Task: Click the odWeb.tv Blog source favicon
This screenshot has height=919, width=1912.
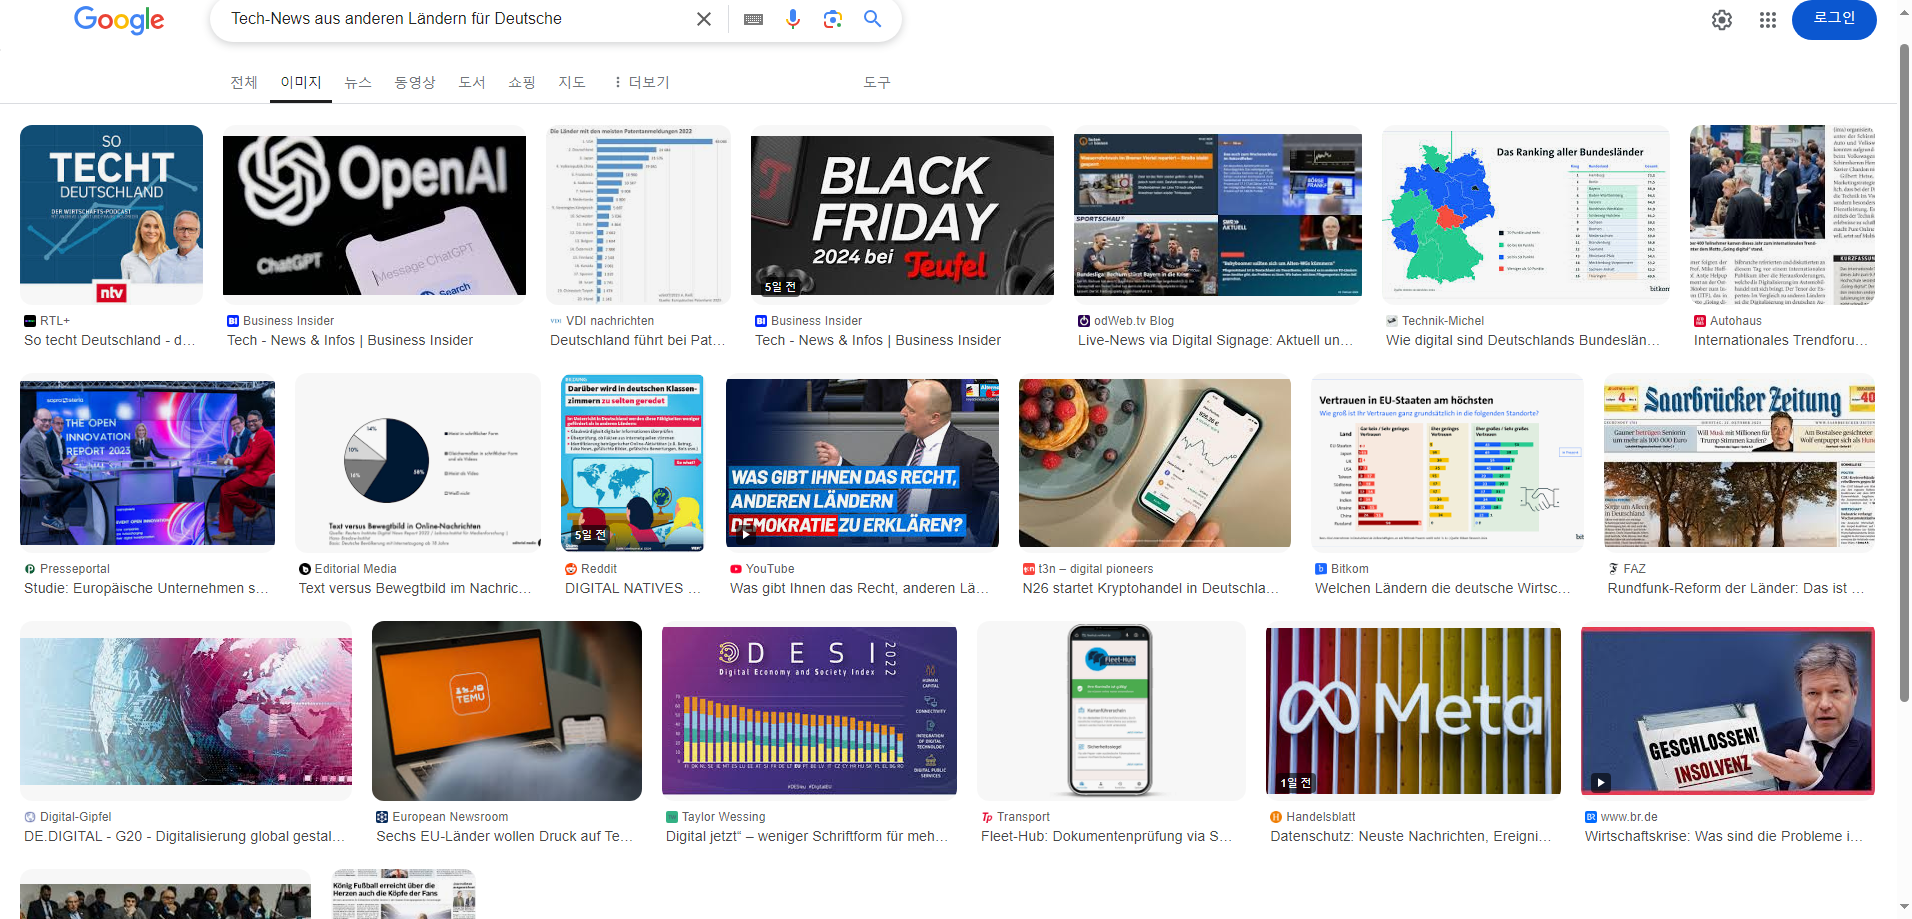Action: coord(1084,321)
